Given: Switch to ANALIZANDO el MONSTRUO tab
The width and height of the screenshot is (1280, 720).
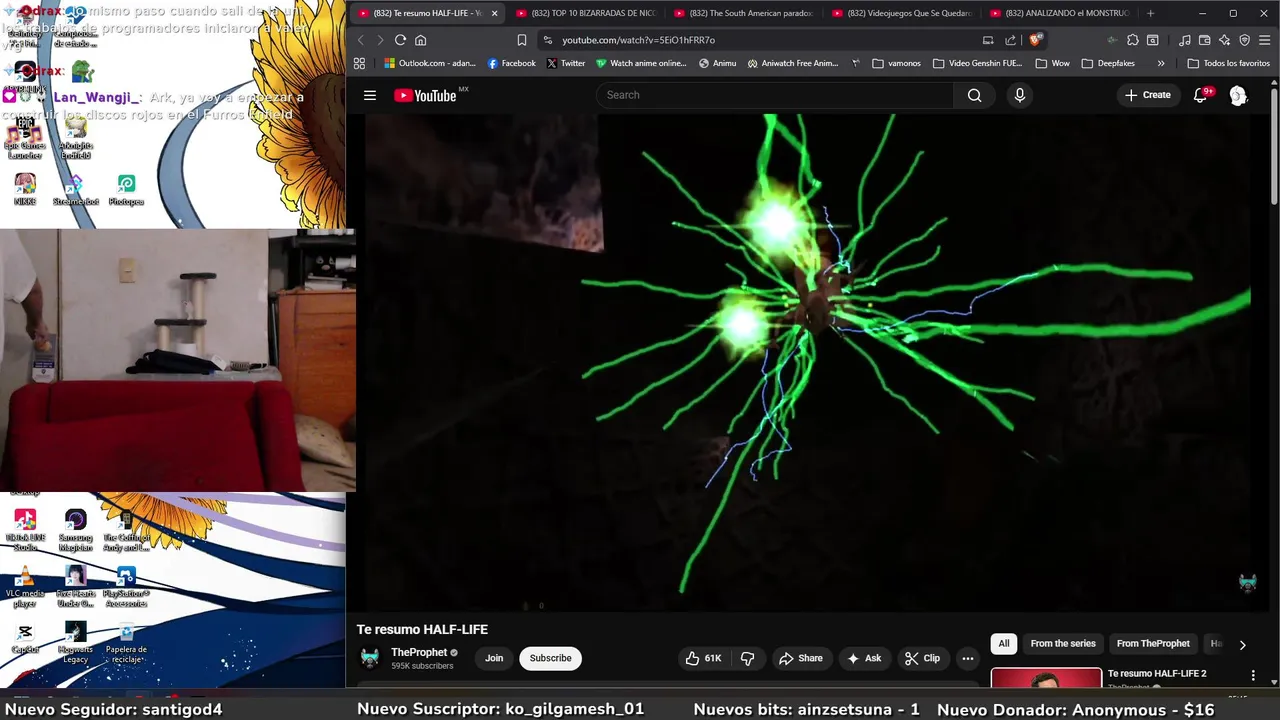Looking at the screenshot, I should point(1059,13).
